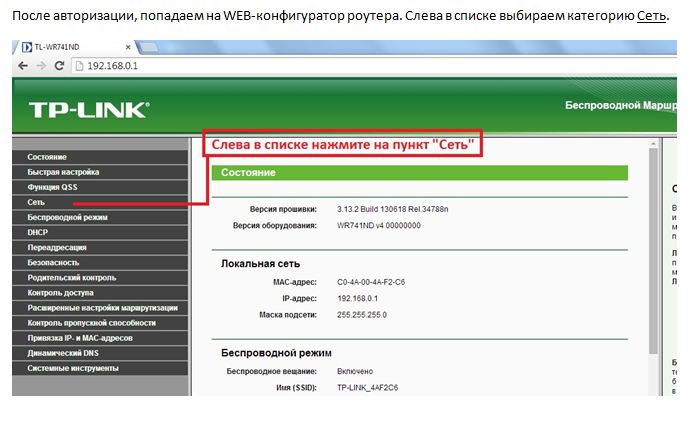Click the browser back arrow

click(23, 65)
